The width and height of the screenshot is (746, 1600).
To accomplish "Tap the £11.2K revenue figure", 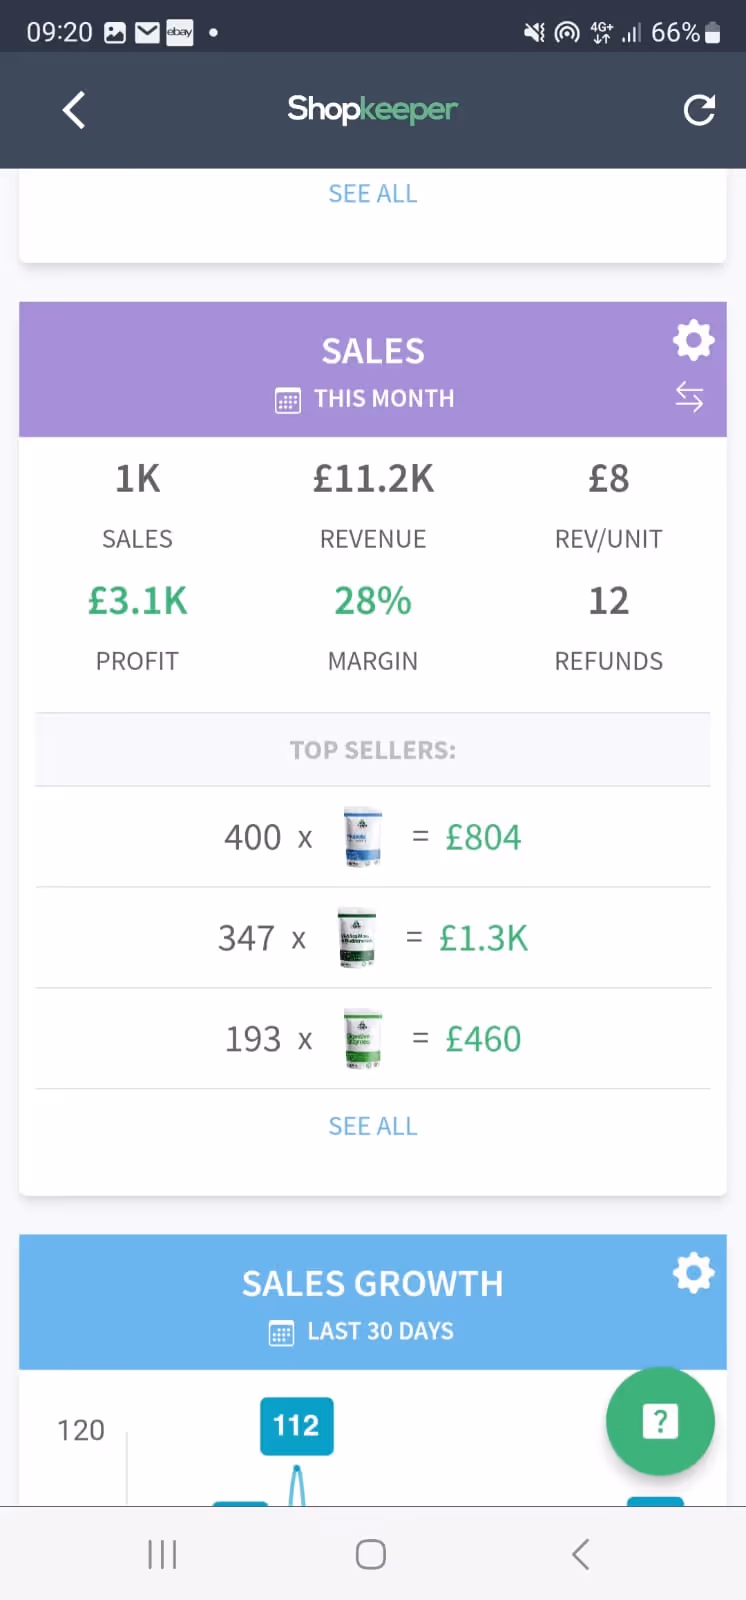I will tap(373, 479).
